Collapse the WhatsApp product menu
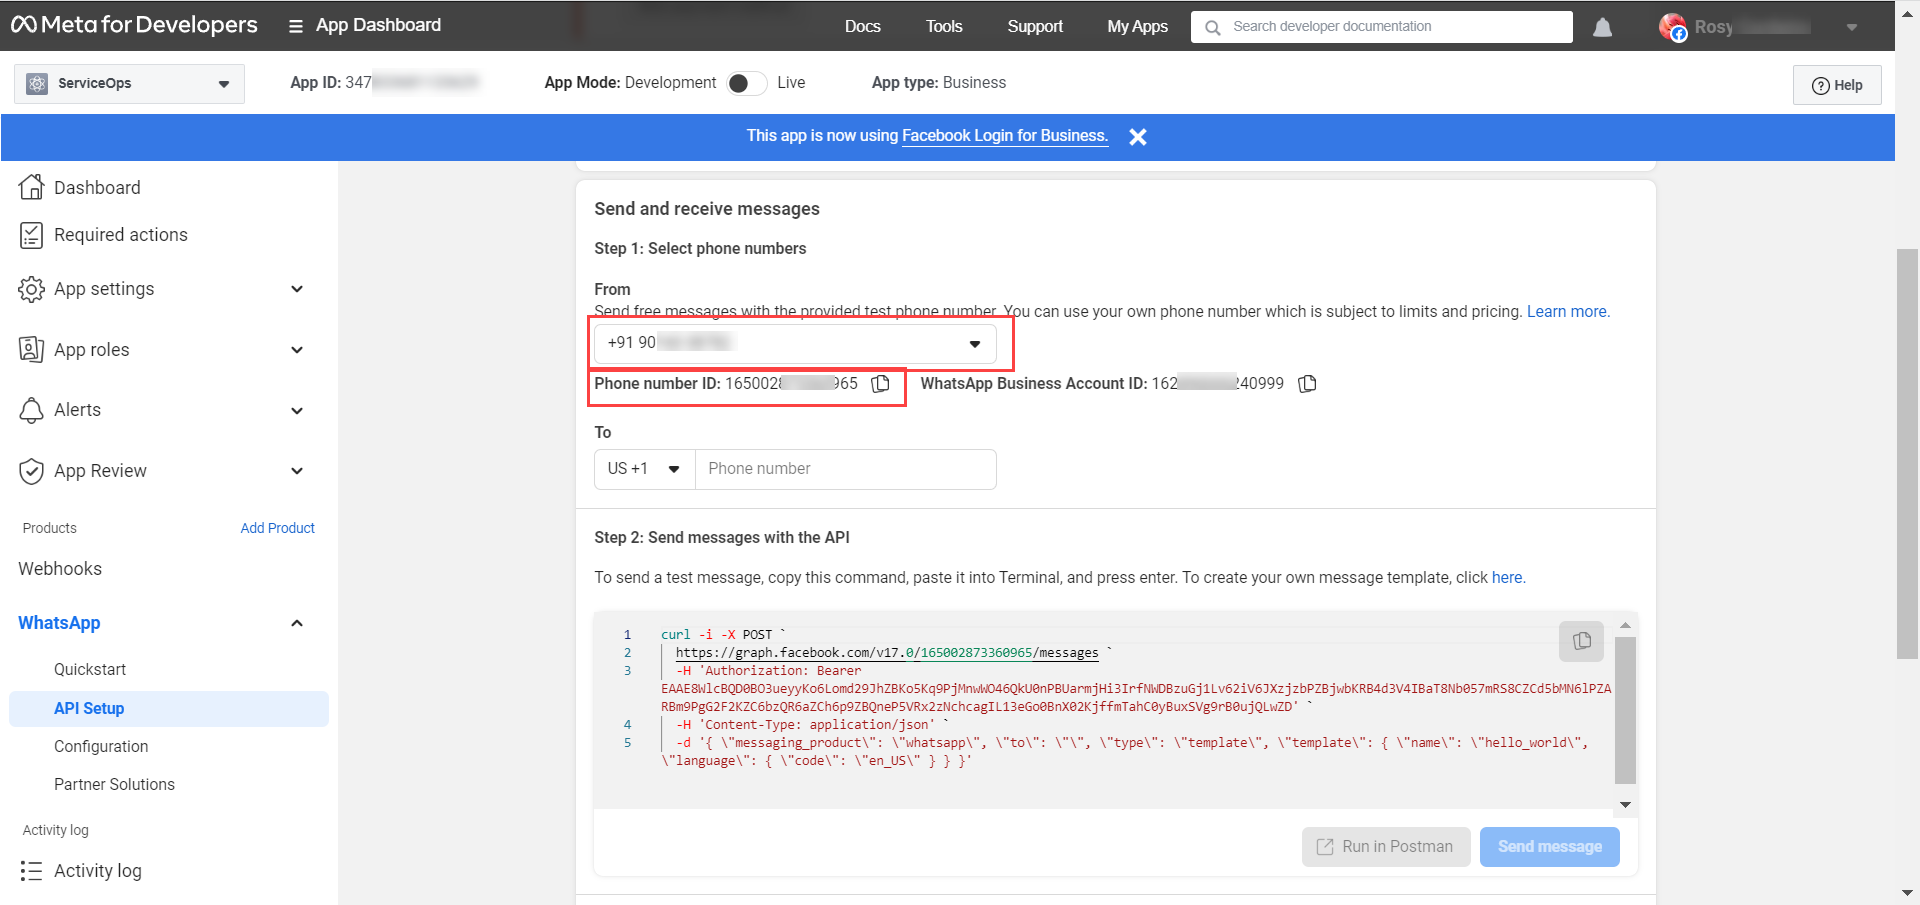The image size is (1920, 905). point(296,623)
